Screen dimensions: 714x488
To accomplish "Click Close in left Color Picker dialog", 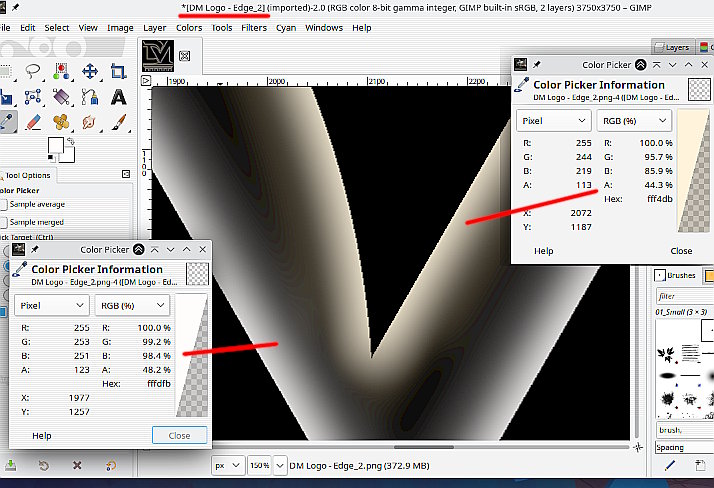I will (x=179, y=436).
